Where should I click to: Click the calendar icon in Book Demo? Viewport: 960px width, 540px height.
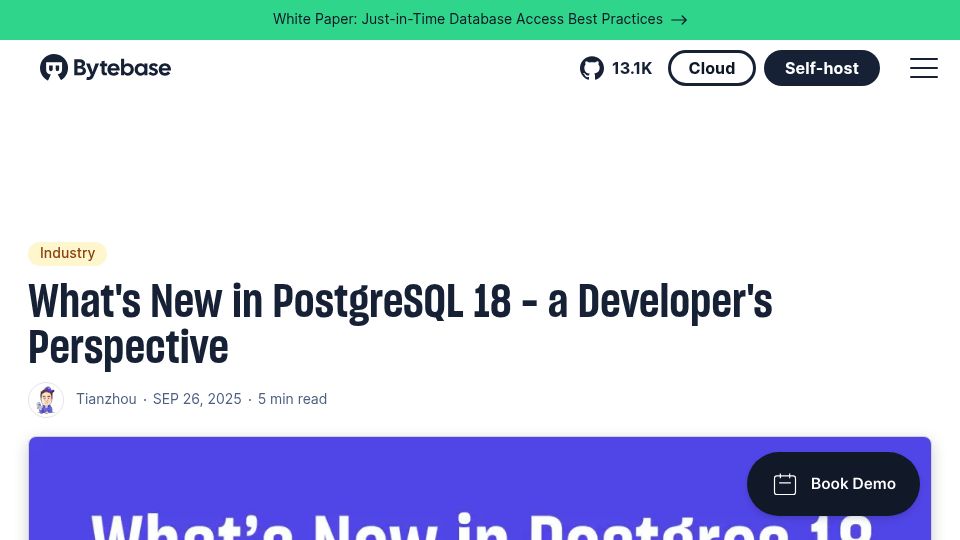click(785, 484)
